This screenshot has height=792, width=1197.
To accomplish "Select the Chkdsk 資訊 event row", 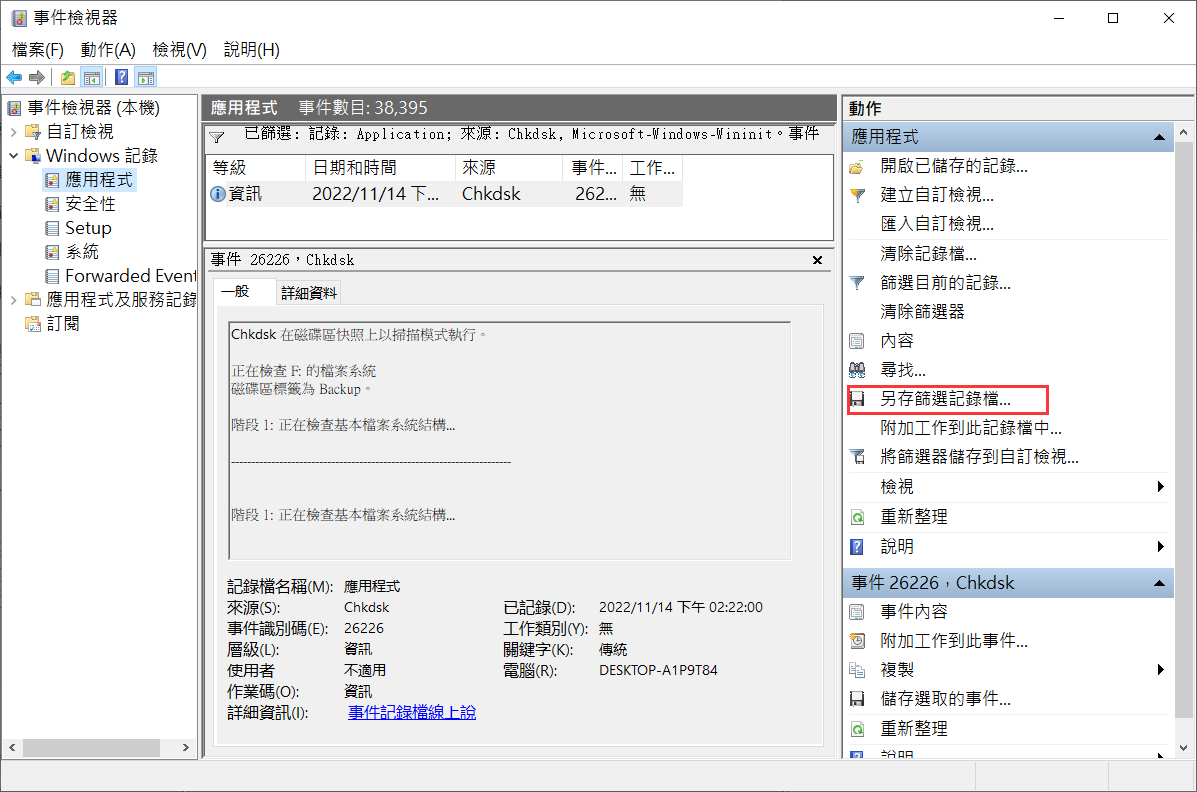I will (444, 194).
